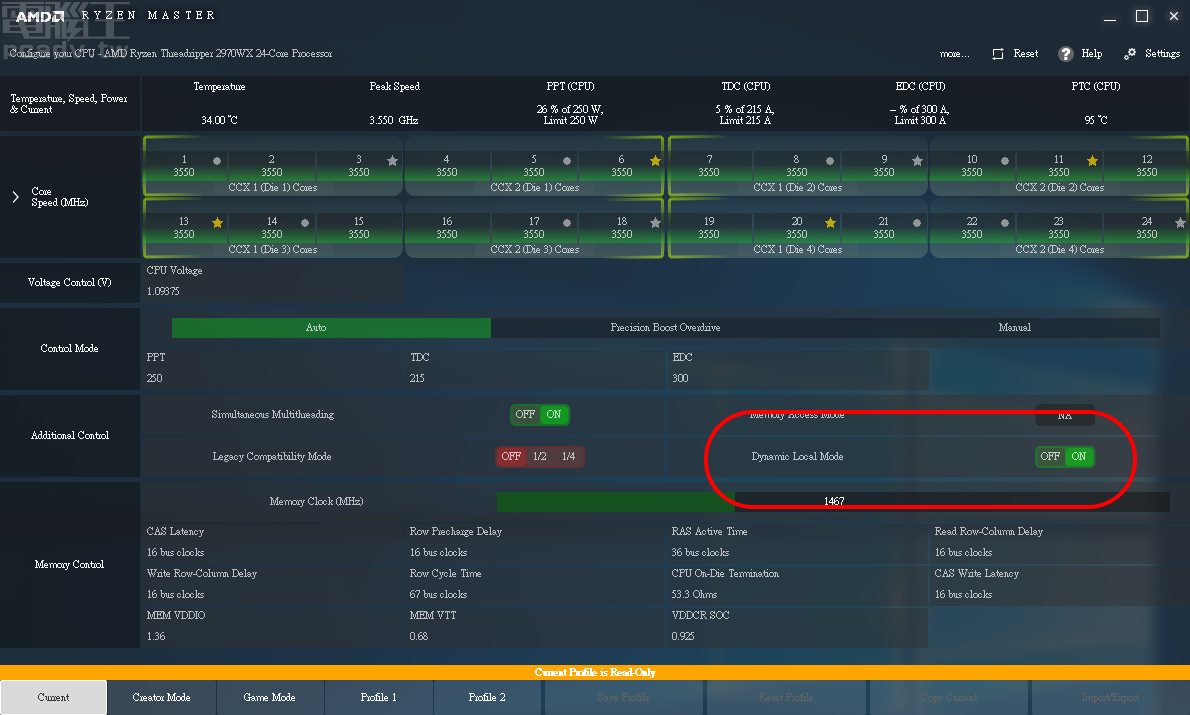Set Legacy Compatibility Mode to 1/2
Viewport: 1190px width, 715px height.
pyautogui.click(x=540, y=456)
